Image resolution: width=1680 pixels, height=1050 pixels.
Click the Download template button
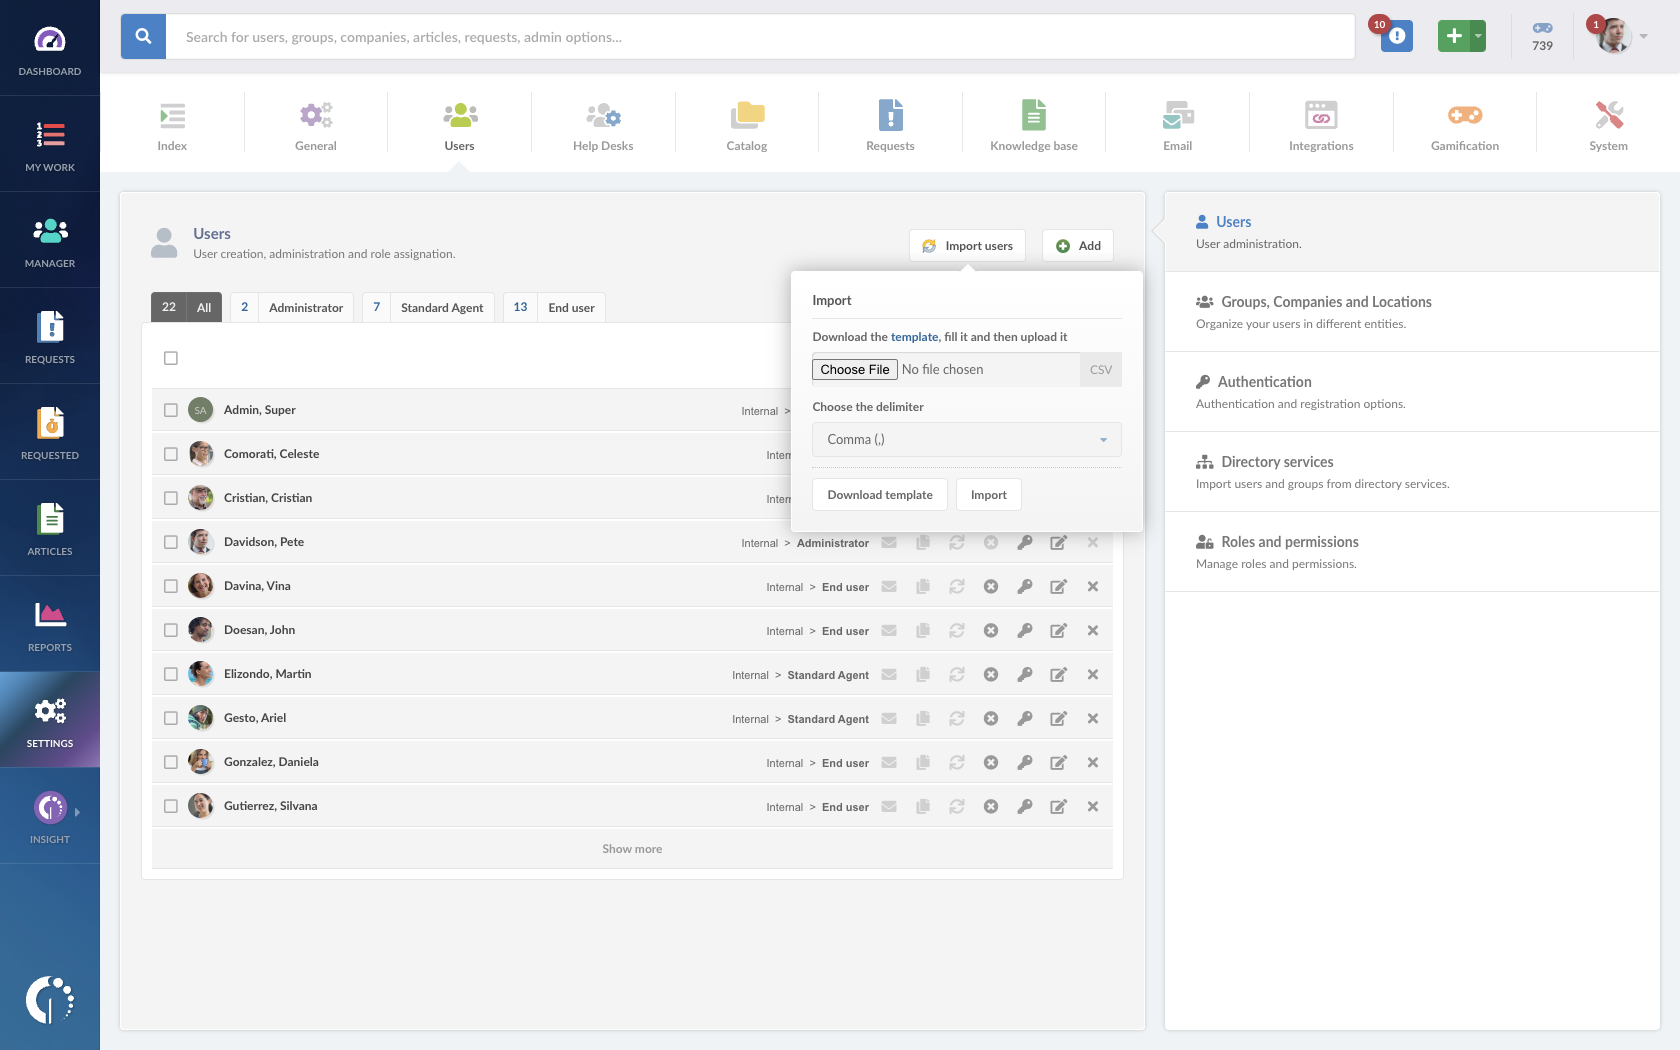[x=879, y=494]
